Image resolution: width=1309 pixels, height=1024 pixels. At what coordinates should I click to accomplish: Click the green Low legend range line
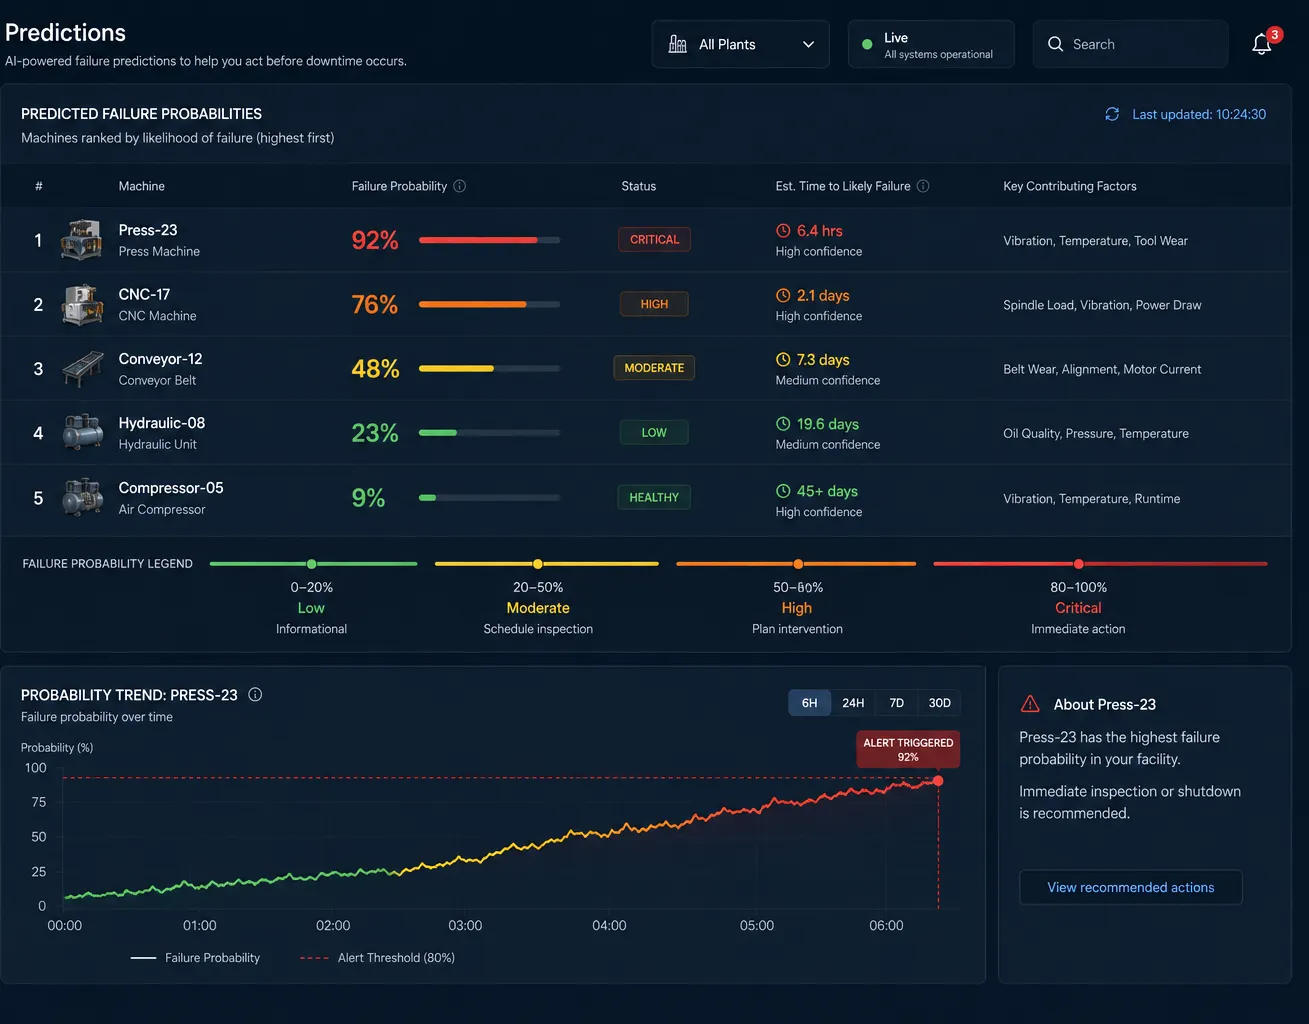click(313, 564)
